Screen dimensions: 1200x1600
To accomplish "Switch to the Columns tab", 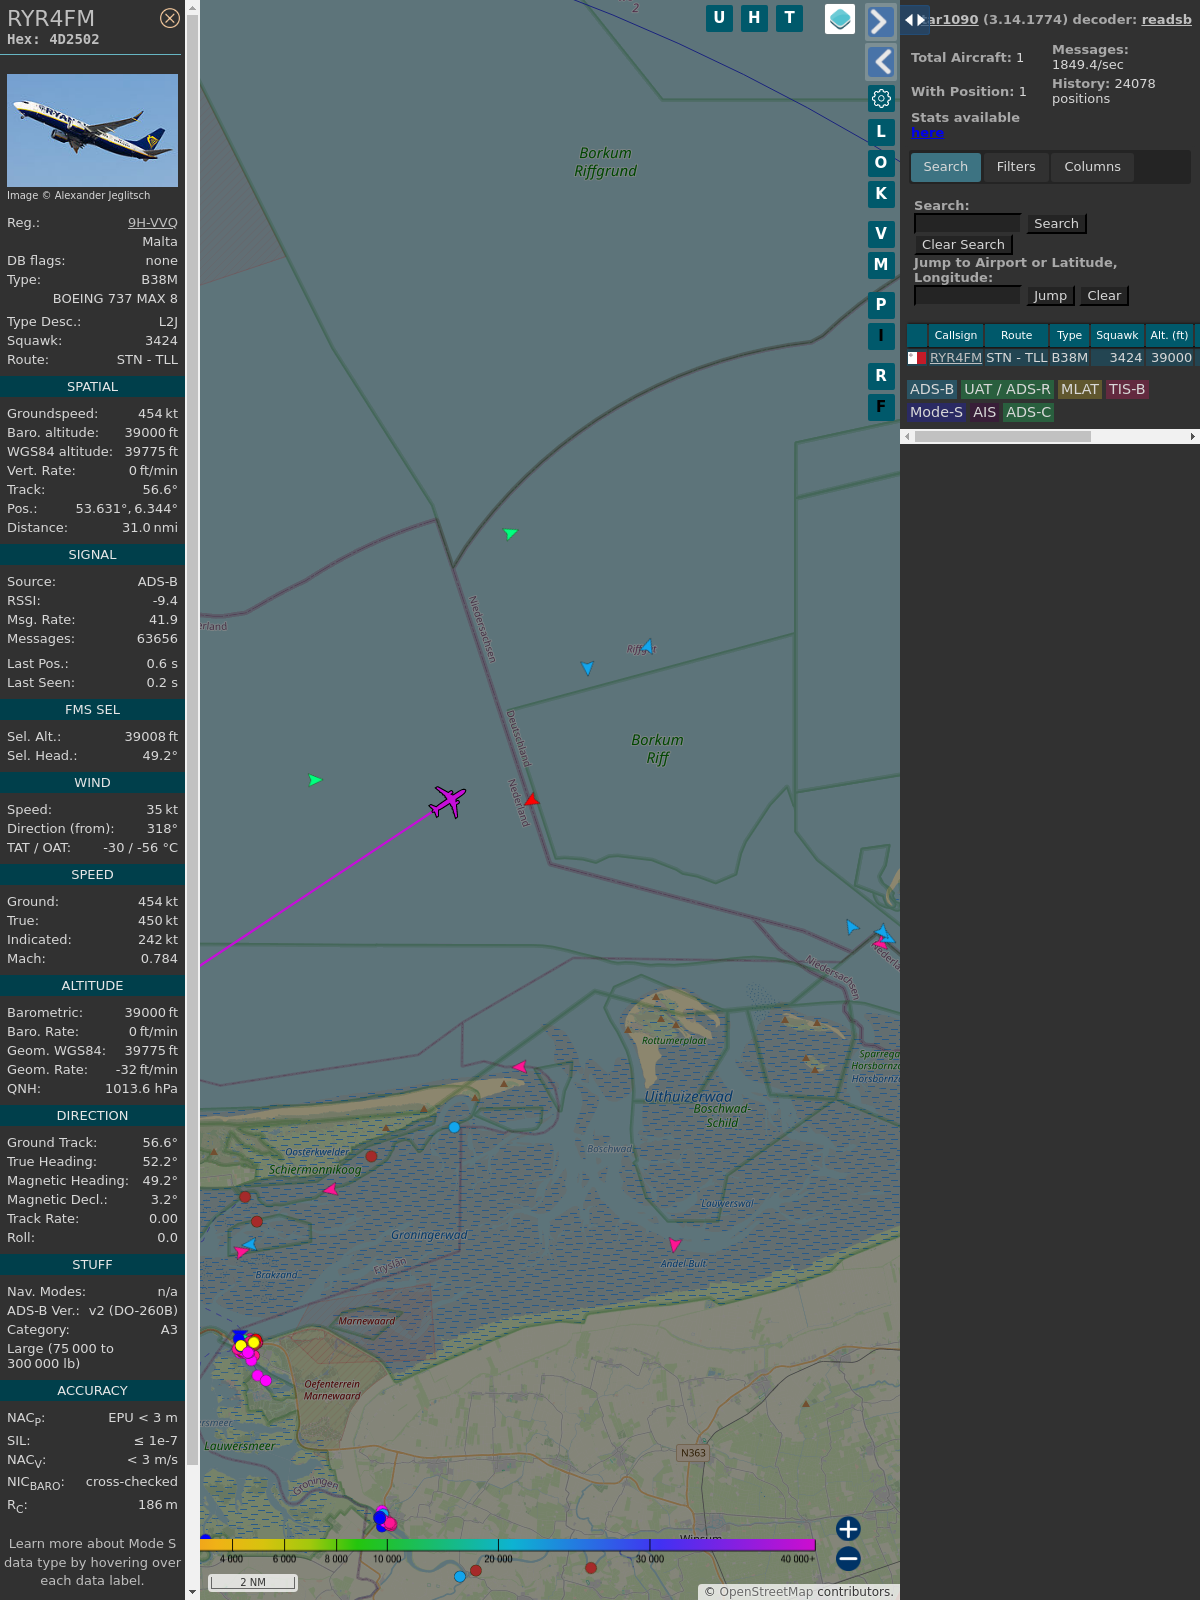I will coord(1092,167).
